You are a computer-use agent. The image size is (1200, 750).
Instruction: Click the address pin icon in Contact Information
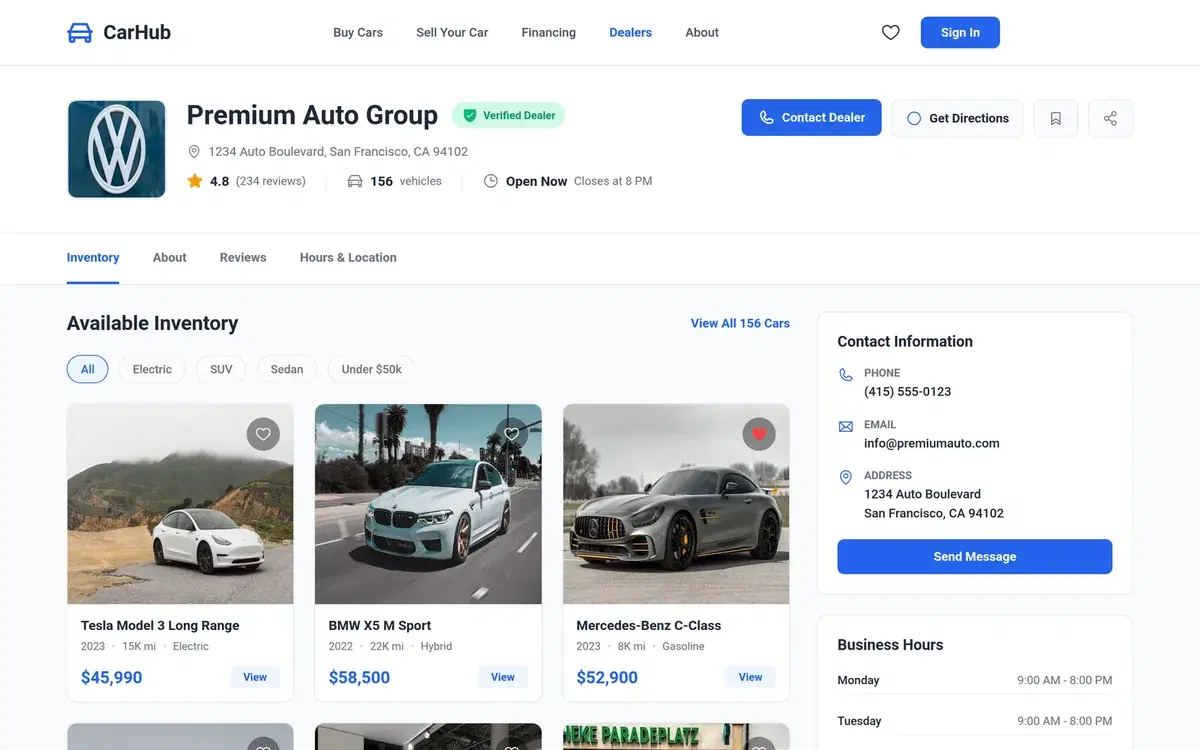point(846,478)
